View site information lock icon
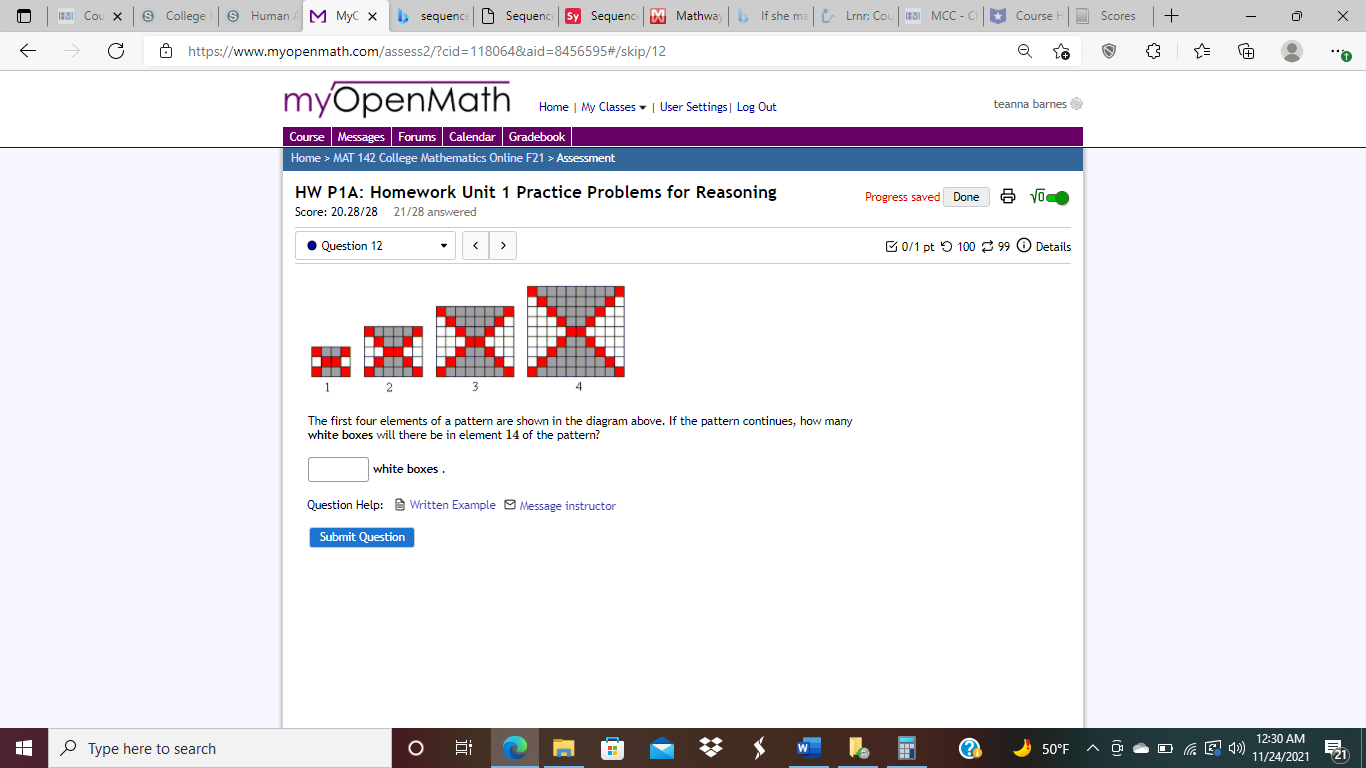Viewport: 1366px width, 768px height. (166, 51)
